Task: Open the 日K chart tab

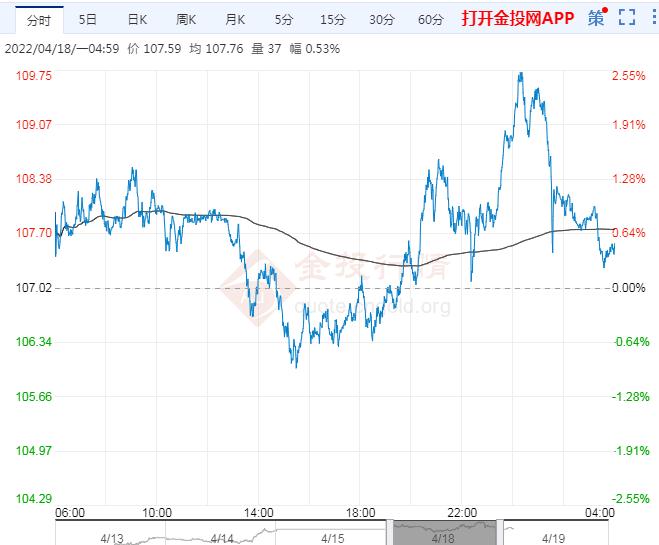Action: click(137, 19)
